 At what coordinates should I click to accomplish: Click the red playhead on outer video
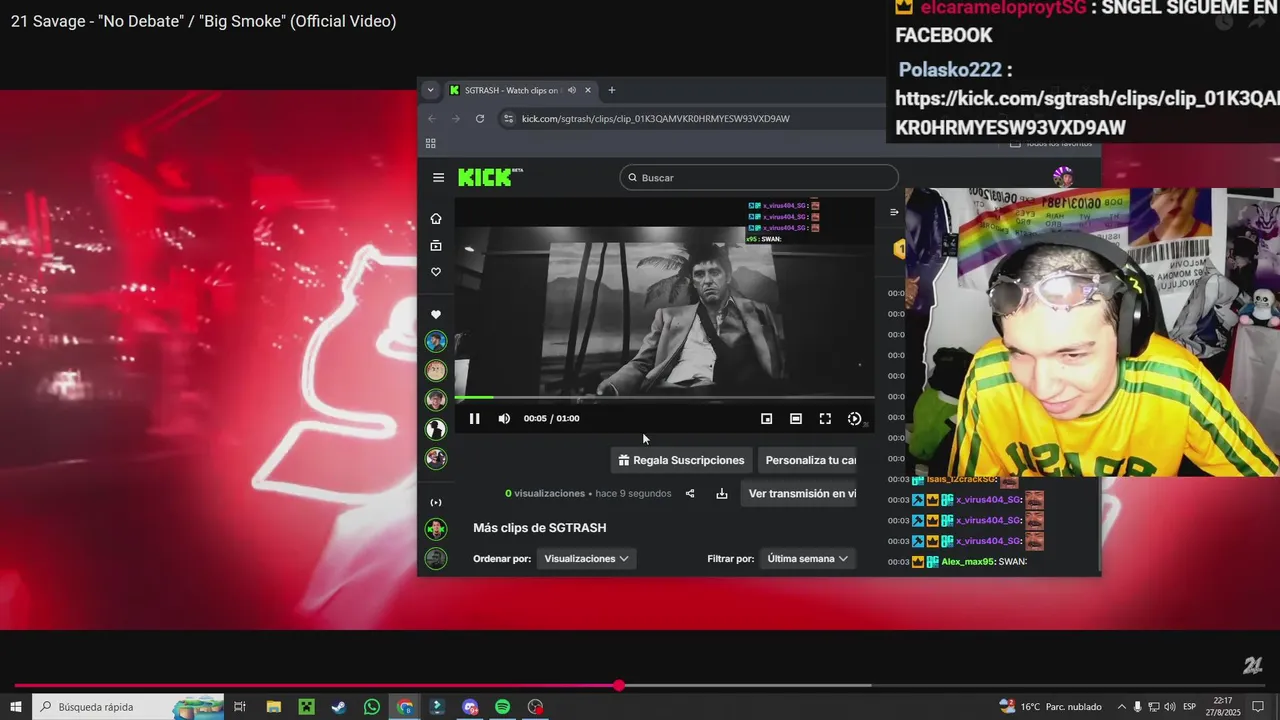point(619,686)
